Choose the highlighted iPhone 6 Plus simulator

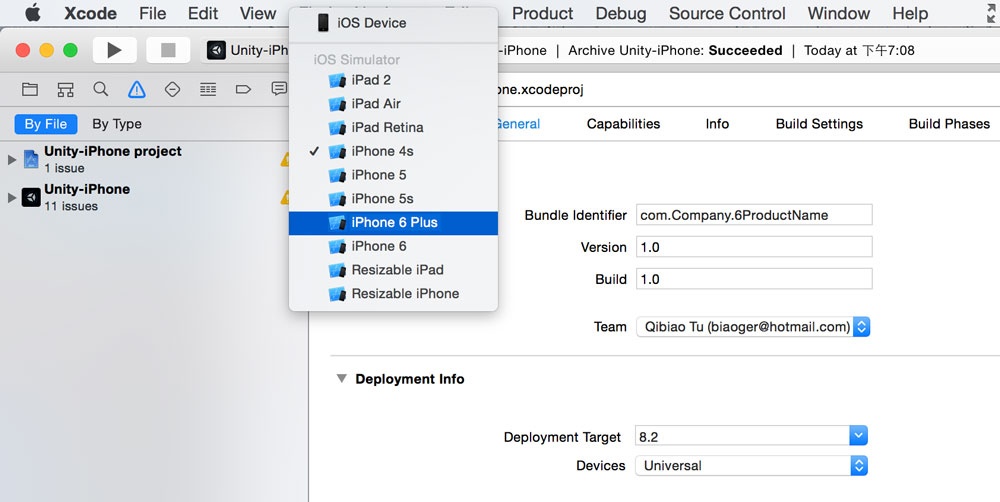(x=393, y=223)
